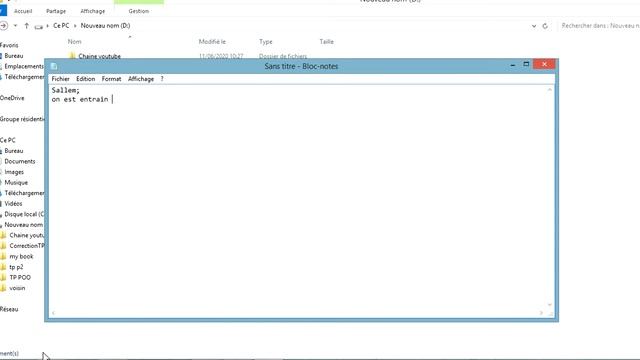Click Ce PC in the address bar
Image resolution: width=640 pixels, height=360 pixels.
pos(61,25)
